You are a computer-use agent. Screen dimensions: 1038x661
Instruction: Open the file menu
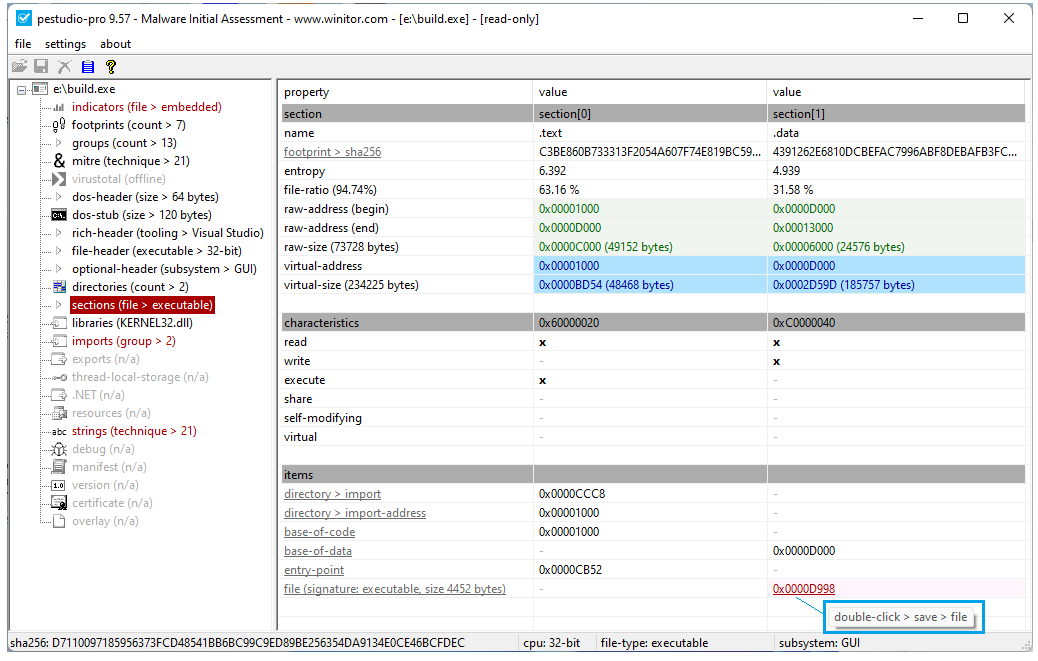pyautogui.click(x=23, y=44)
